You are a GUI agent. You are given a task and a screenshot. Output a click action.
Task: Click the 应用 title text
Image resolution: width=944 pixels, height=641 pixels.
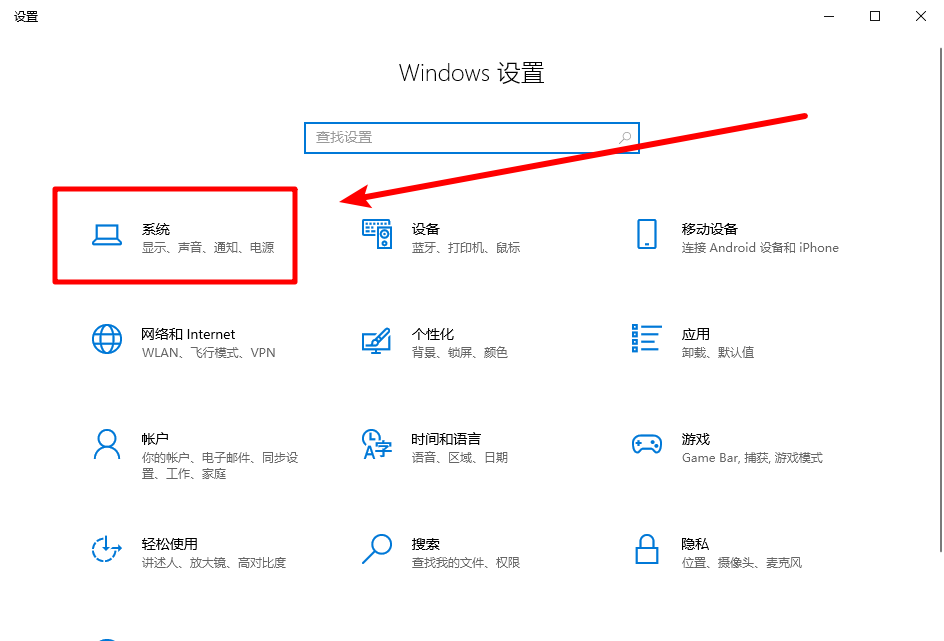[x=695, y=334]
